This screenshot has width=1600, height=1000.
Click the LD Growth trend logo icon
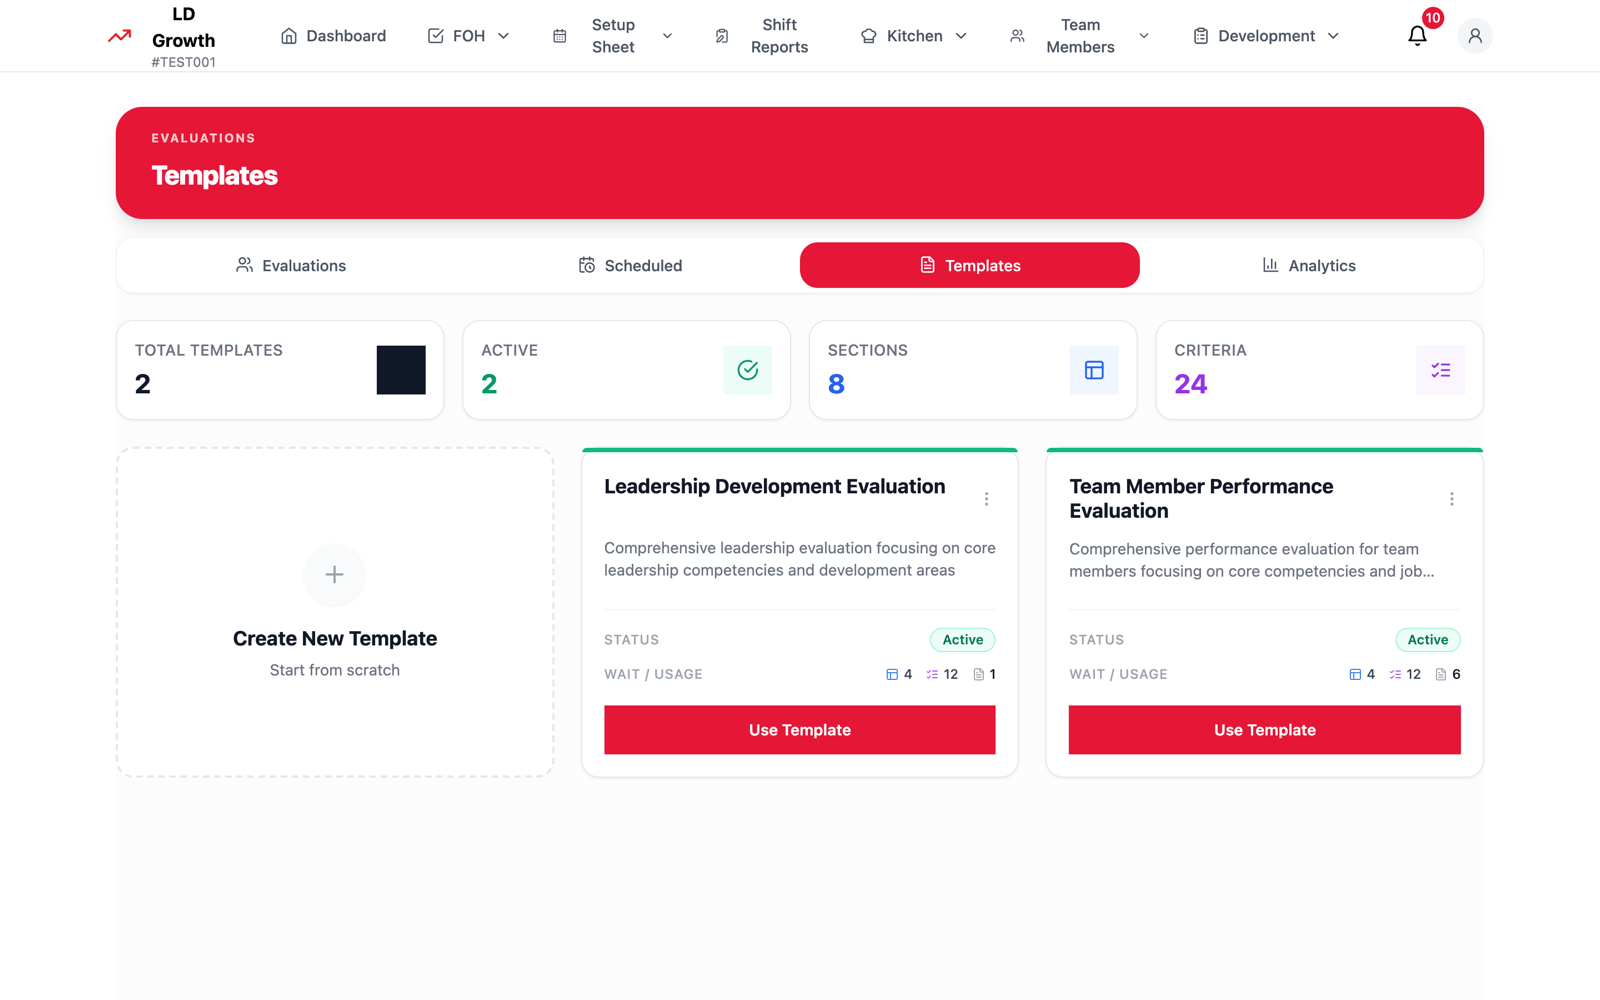click(x=120, y=36)
